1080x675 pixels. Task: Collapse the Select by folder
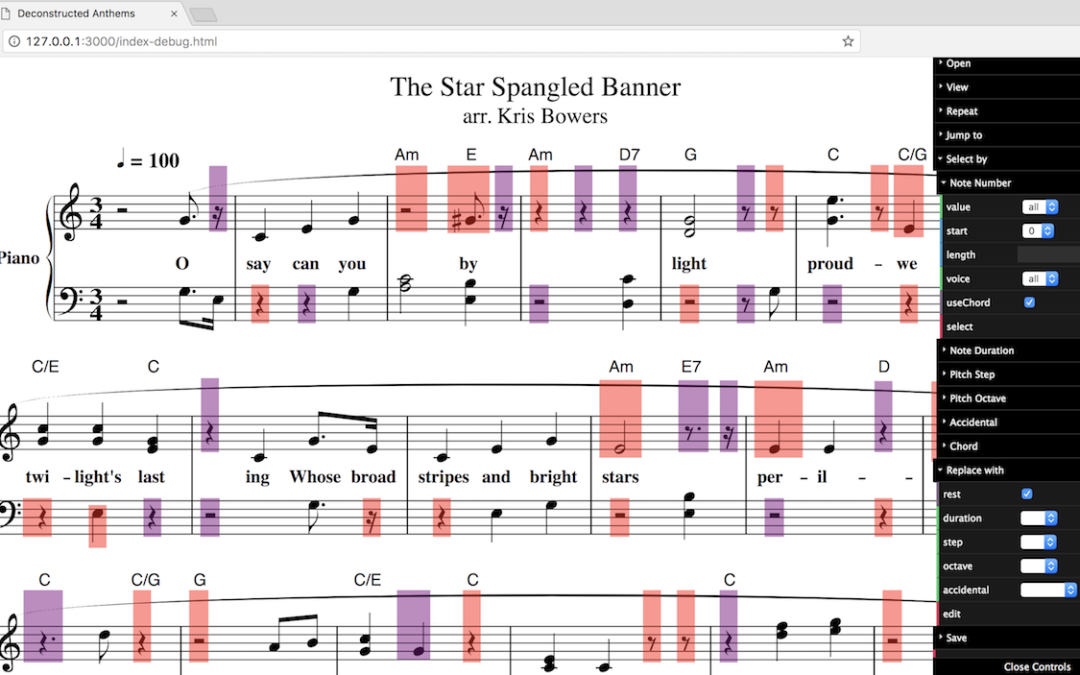(x=1006, y=159)
